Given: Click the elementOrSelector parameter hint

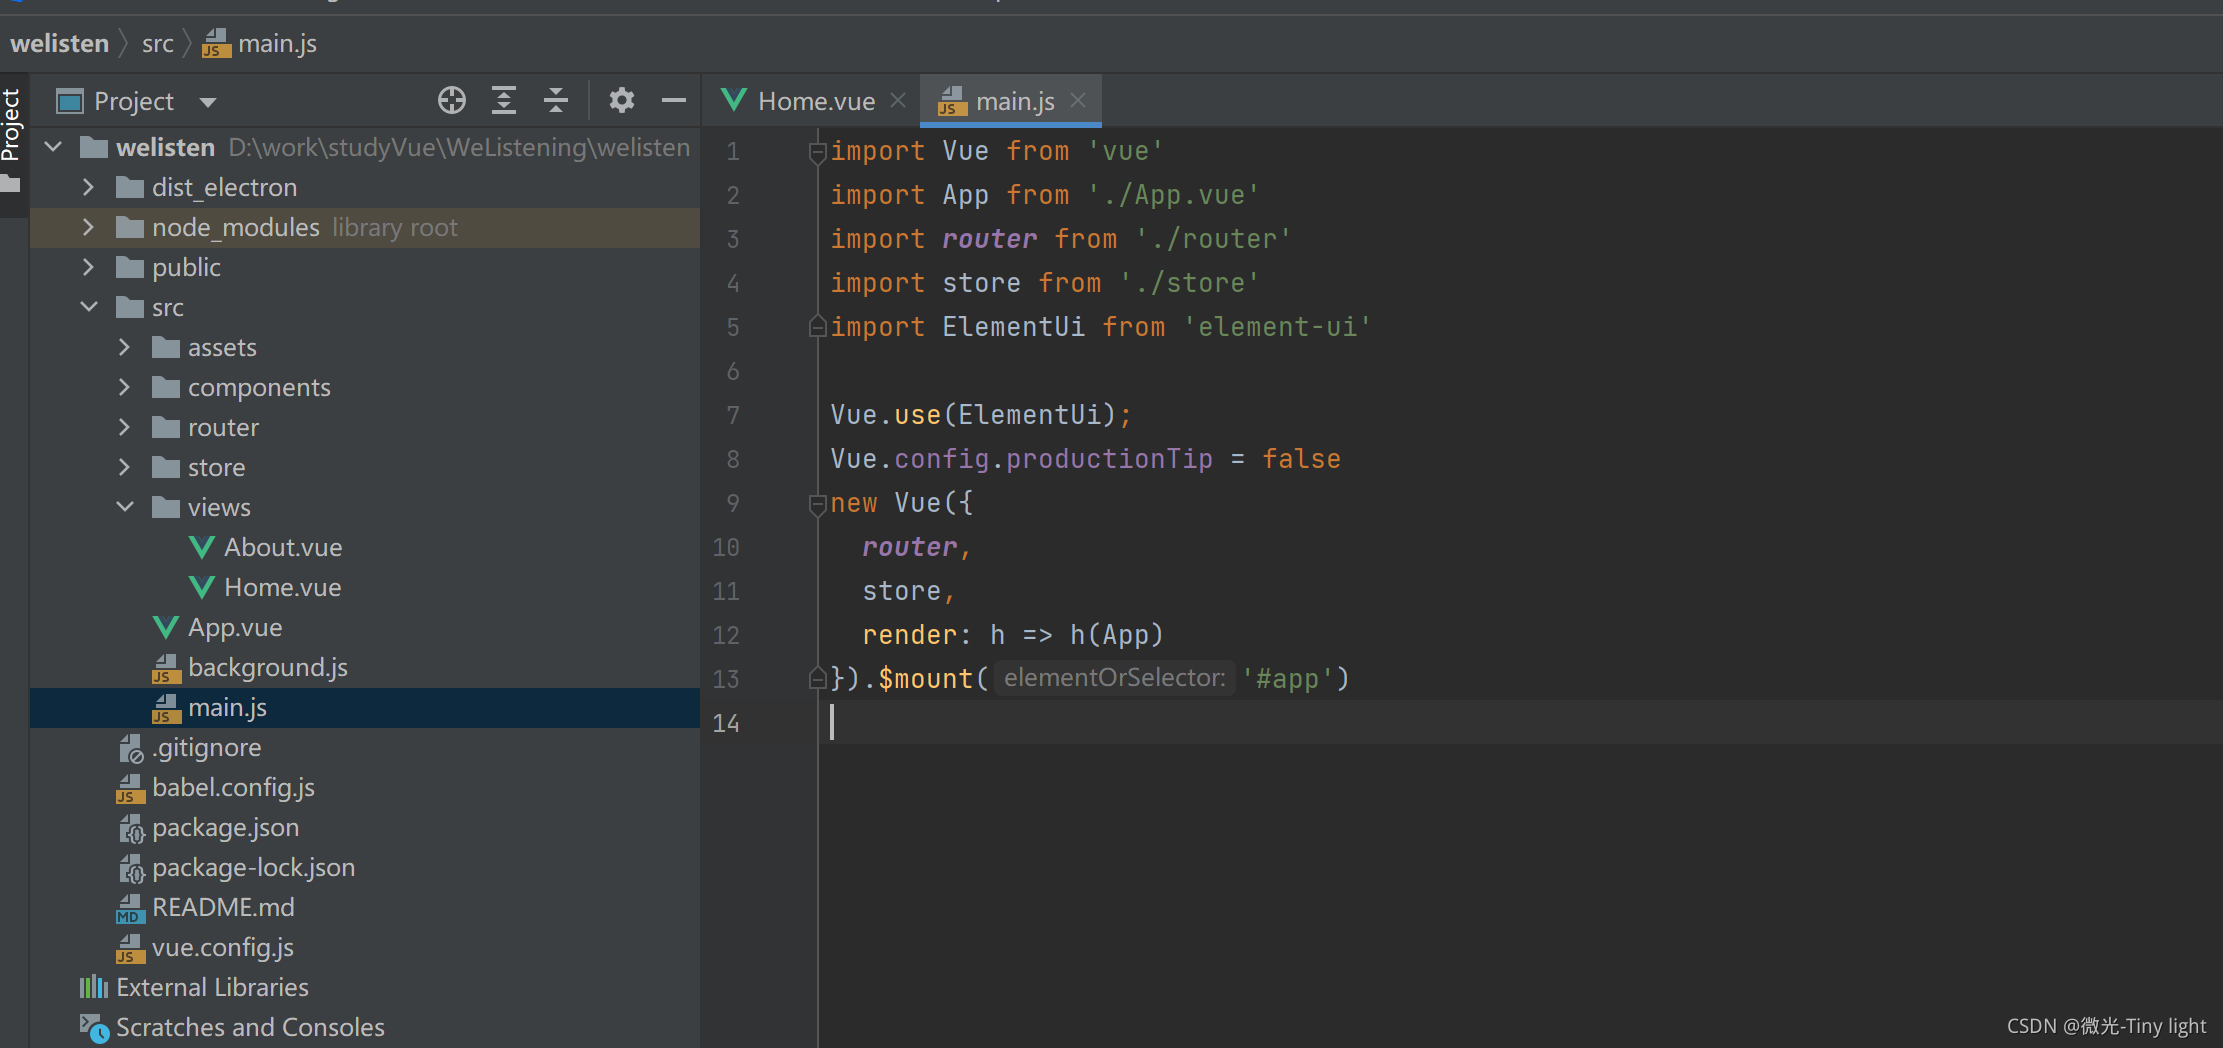Looking at the screenshot, I should pos(1114,678).
